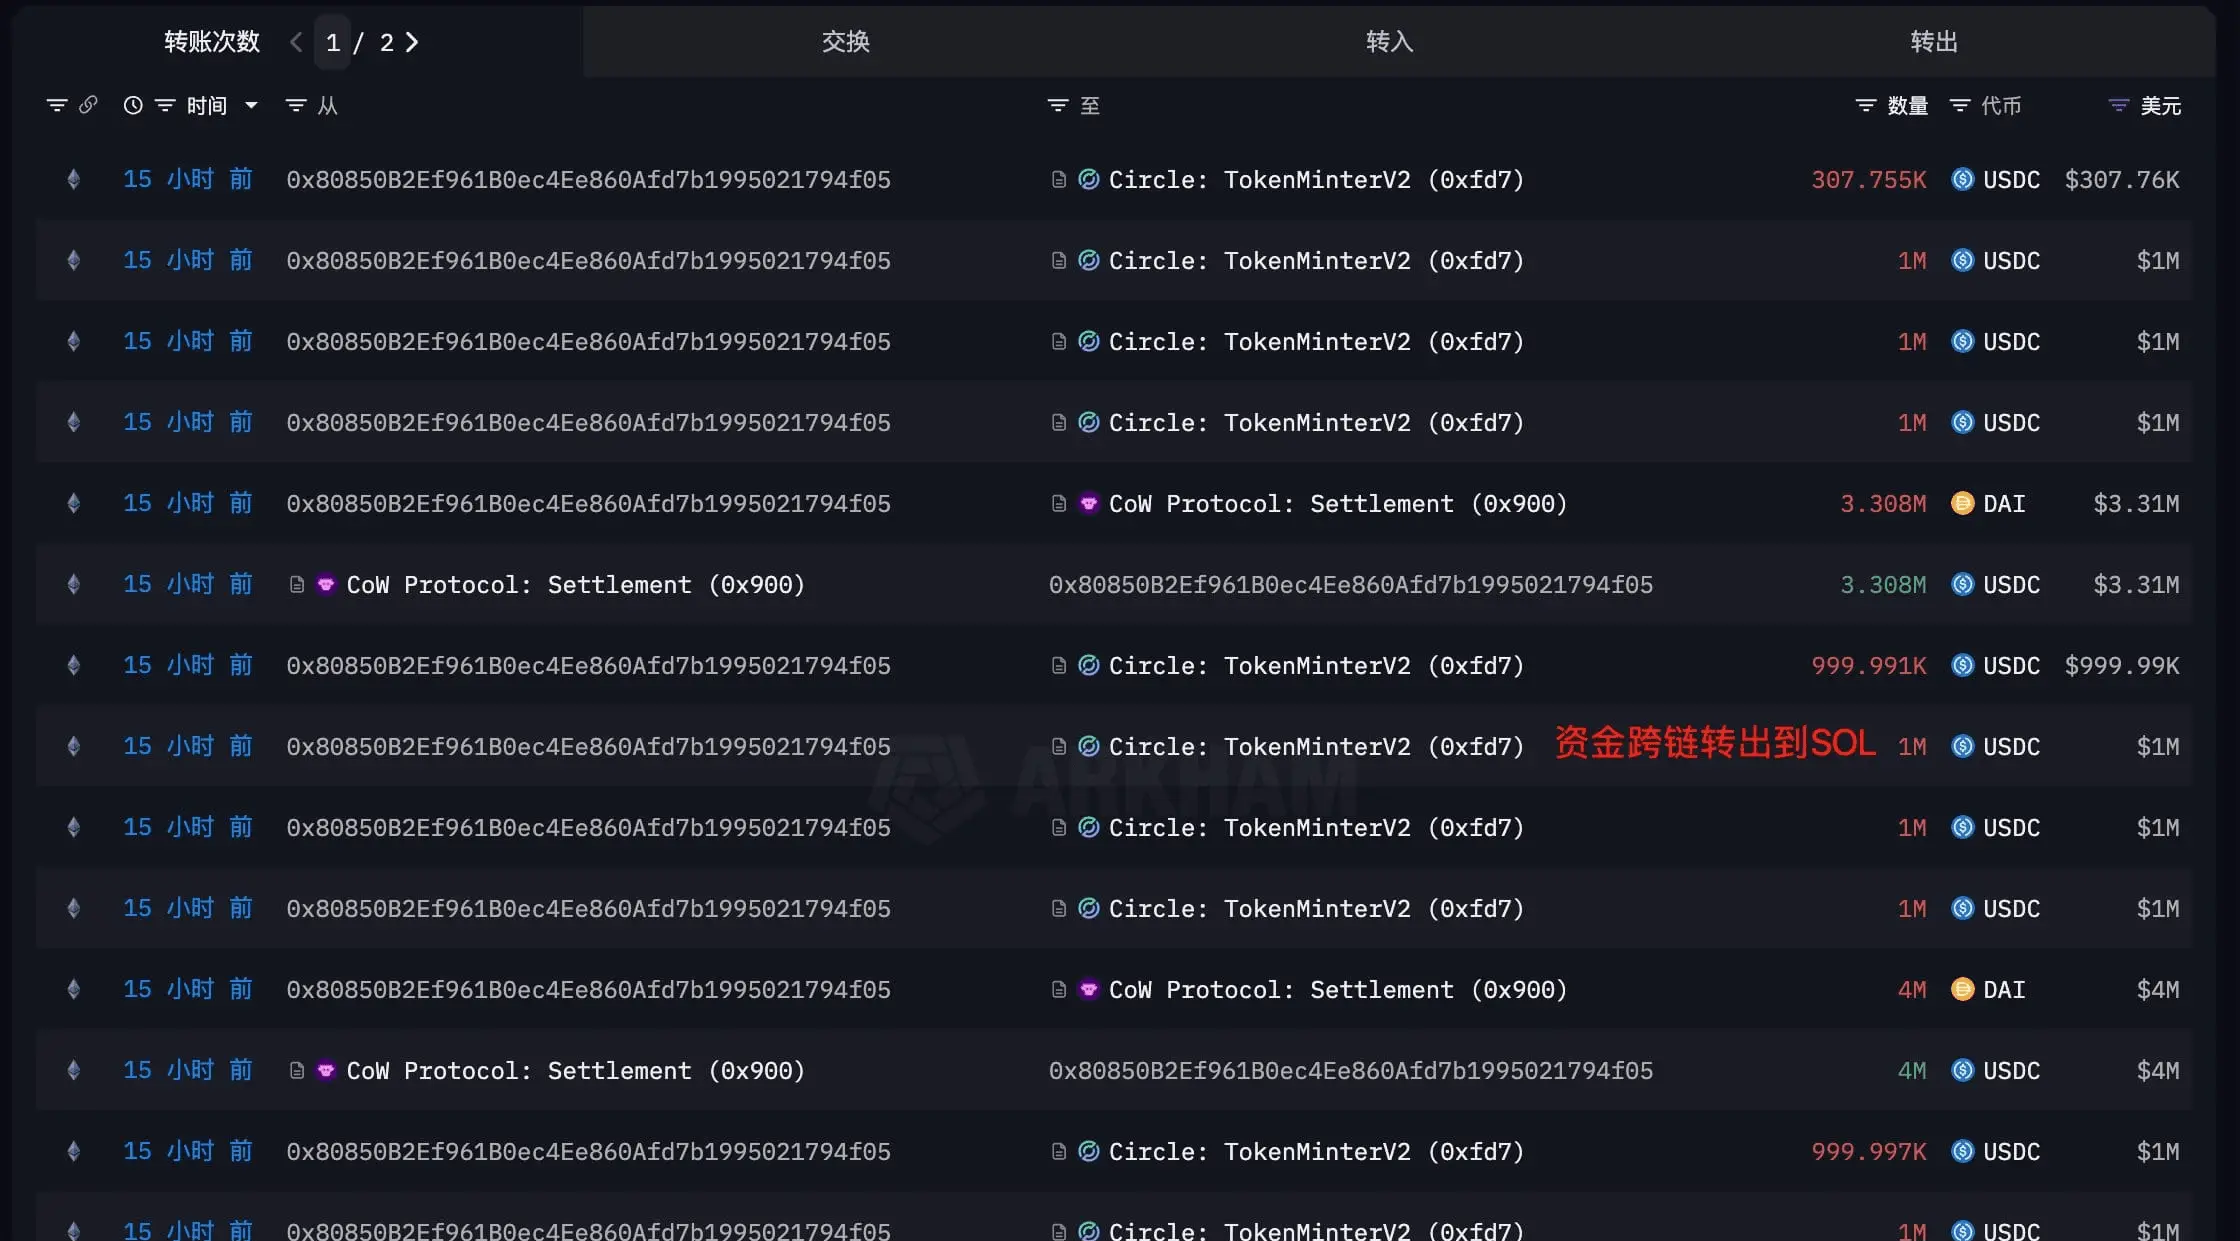Click the USDC token icon in the 307.755K row
This screenshot has height=1241, width=2240.
tap(1962, 180)
